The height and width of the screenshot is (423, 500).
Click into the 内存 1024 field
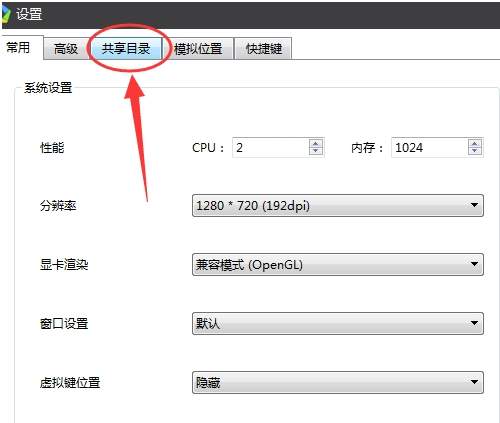(x=430, y=147)
